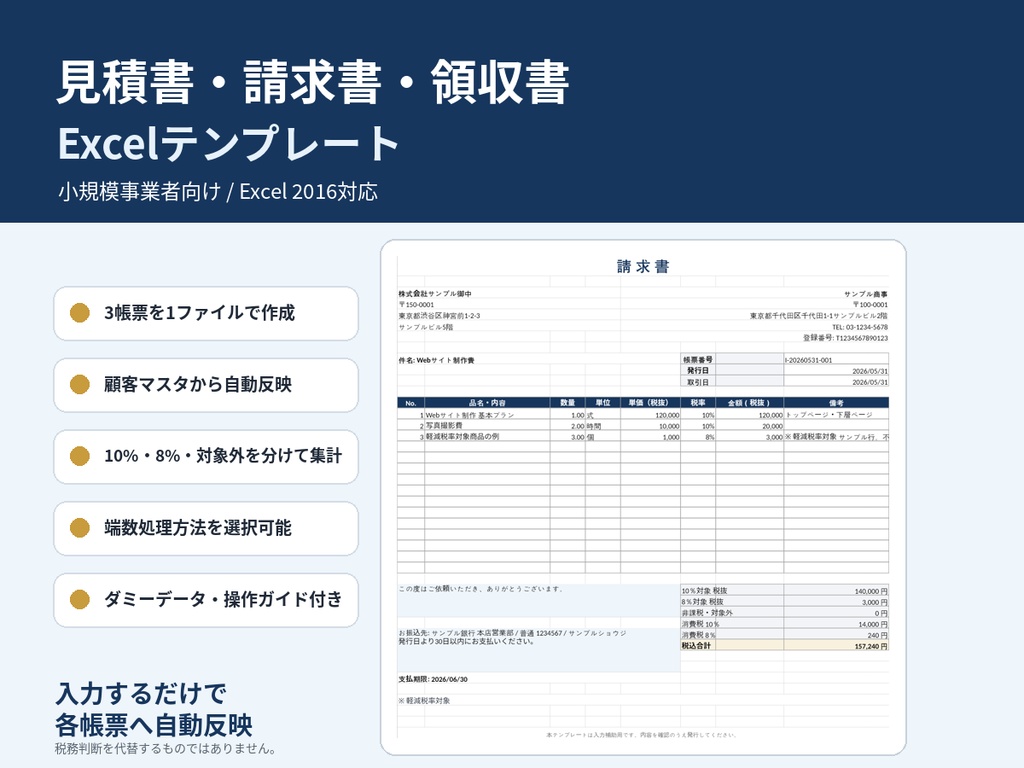Click the 各帳票へ自動反映 tagline line
The height and width of the screenshot is (768, 1024).
(154, 725)
